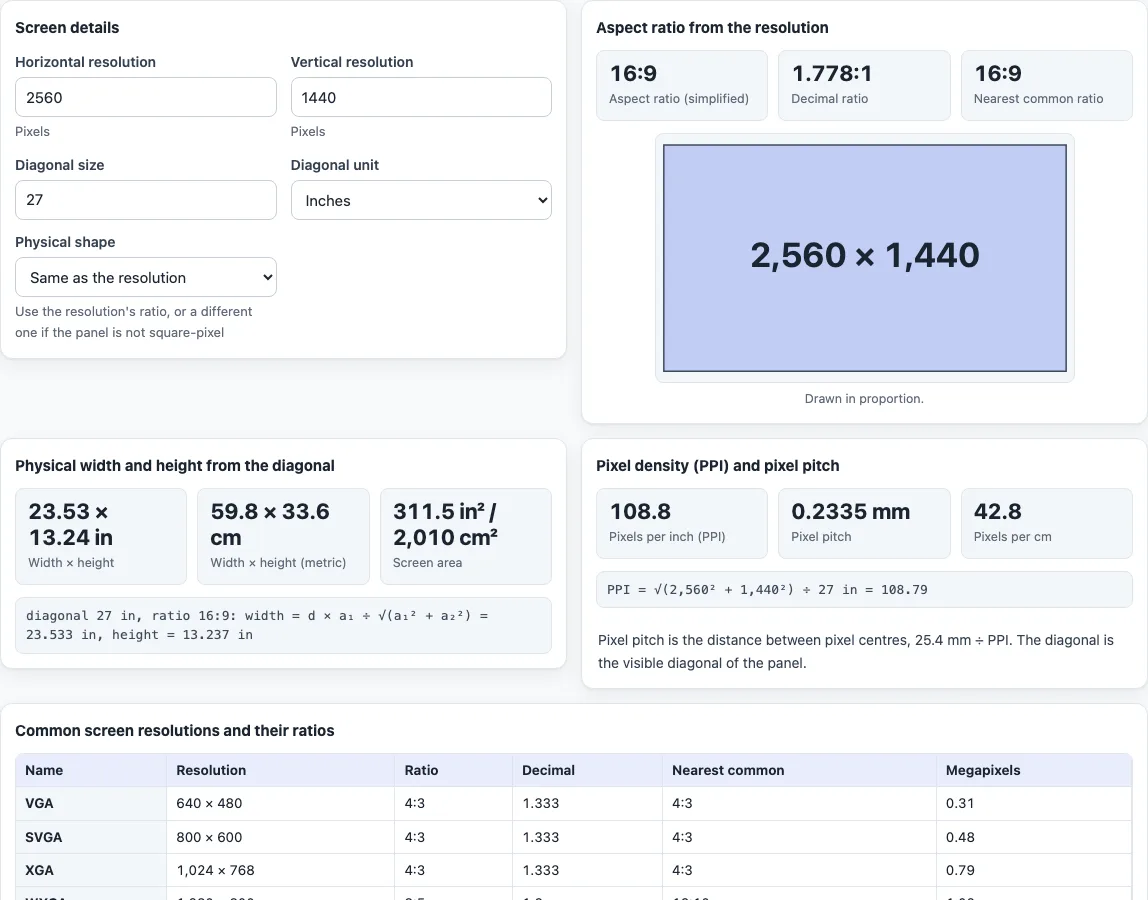The width and height of the screenshot is (1148, 900).
Task: Click the Resolution column header
Action: 280,770
